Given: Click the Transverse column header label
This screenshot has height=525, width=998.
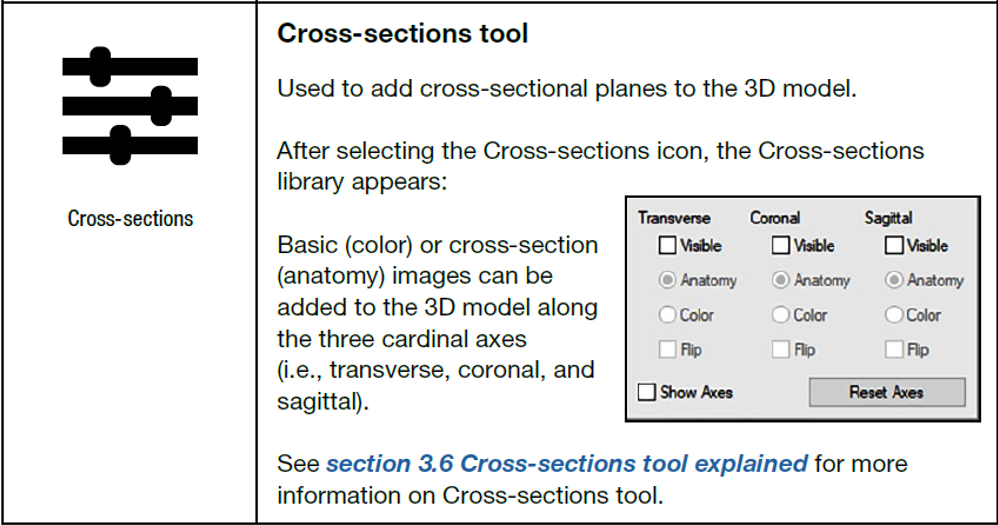Looking at the screenshot, I should tap(674, 218).
